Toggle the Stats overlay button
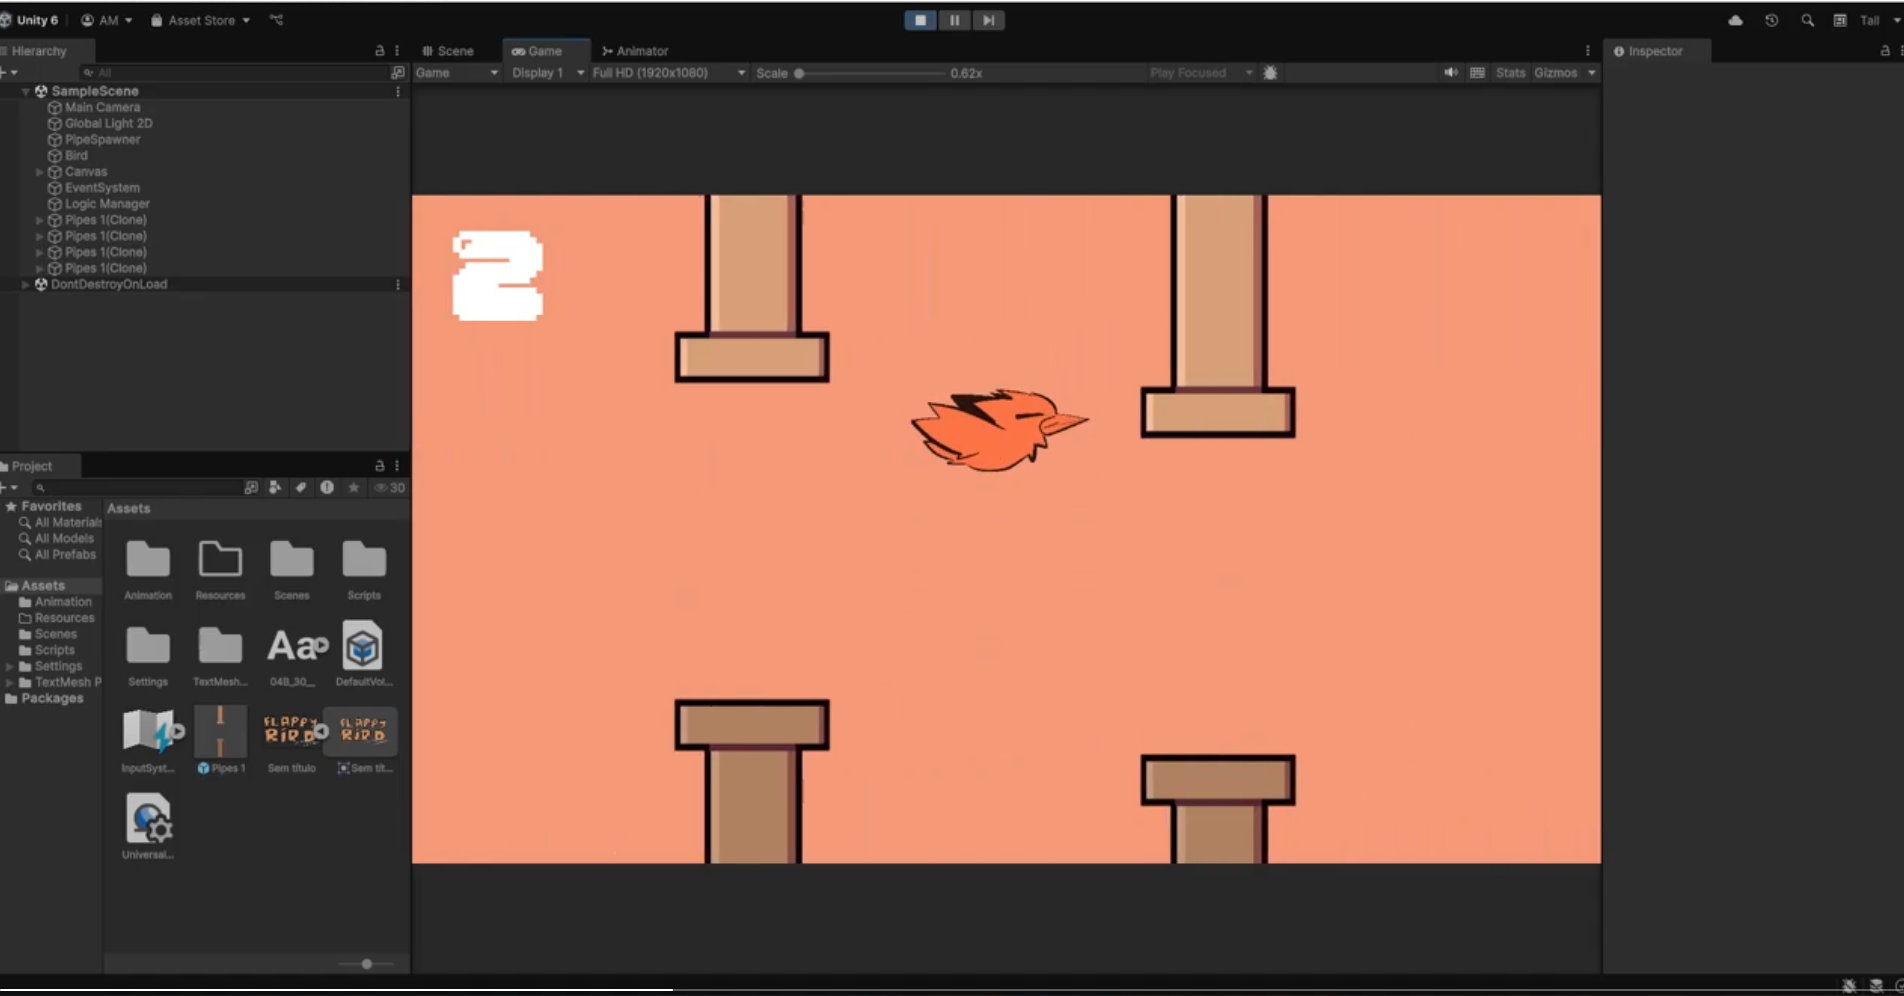 (1510, 73)
